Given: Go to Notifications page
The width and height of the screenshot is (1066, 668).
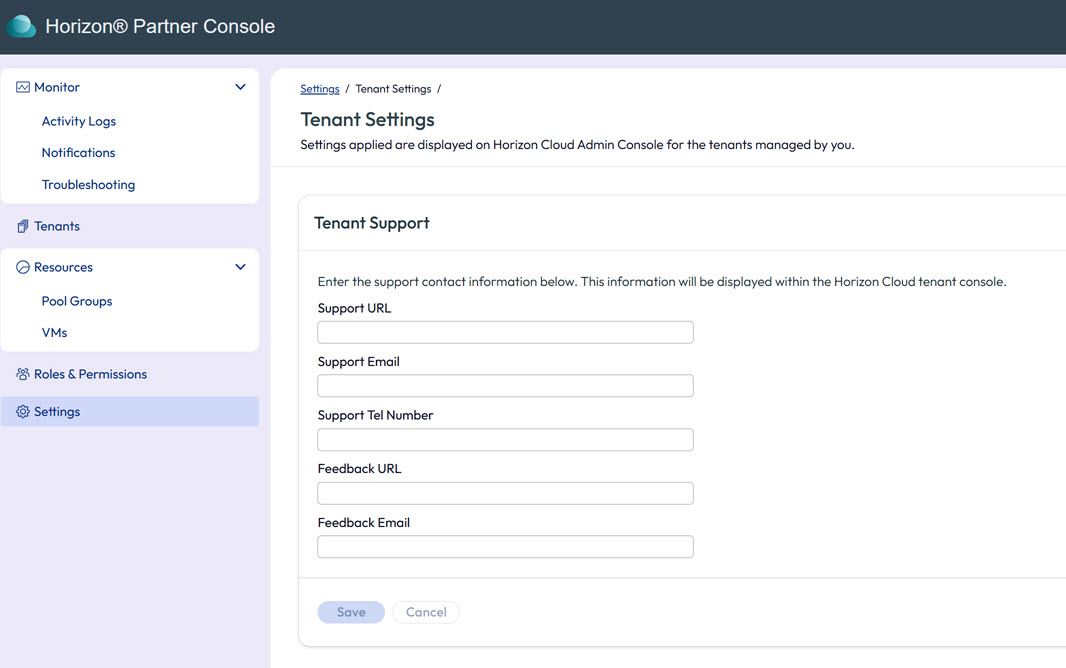Looking at the screenshot, I should click(78, 153).
